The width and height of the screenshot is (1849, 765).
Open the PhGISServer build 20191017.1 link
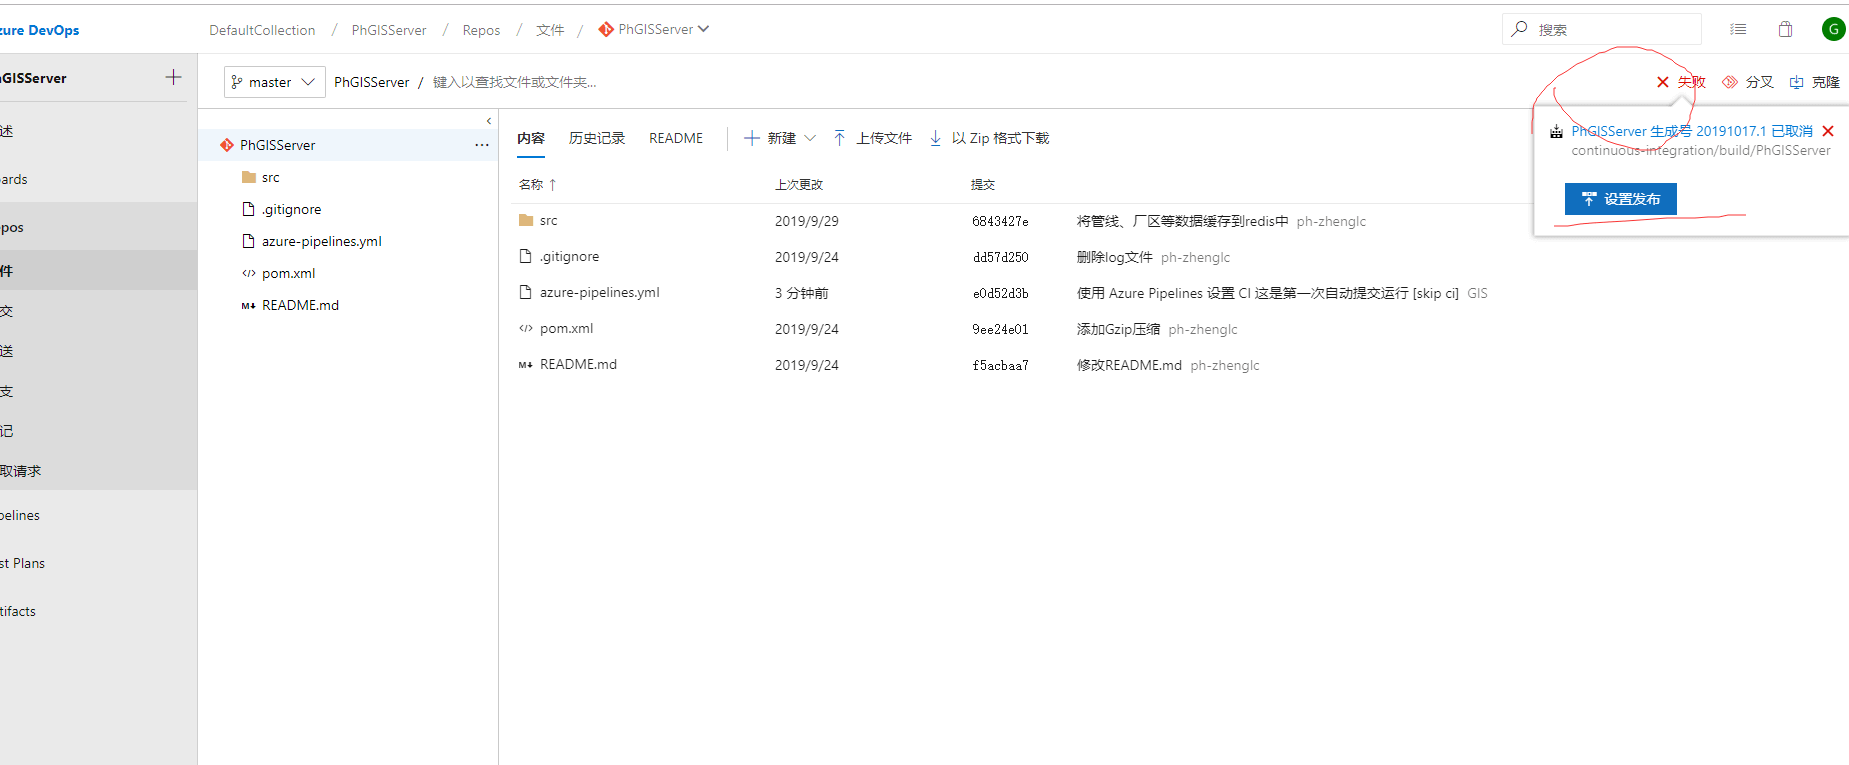[1691, 131]
